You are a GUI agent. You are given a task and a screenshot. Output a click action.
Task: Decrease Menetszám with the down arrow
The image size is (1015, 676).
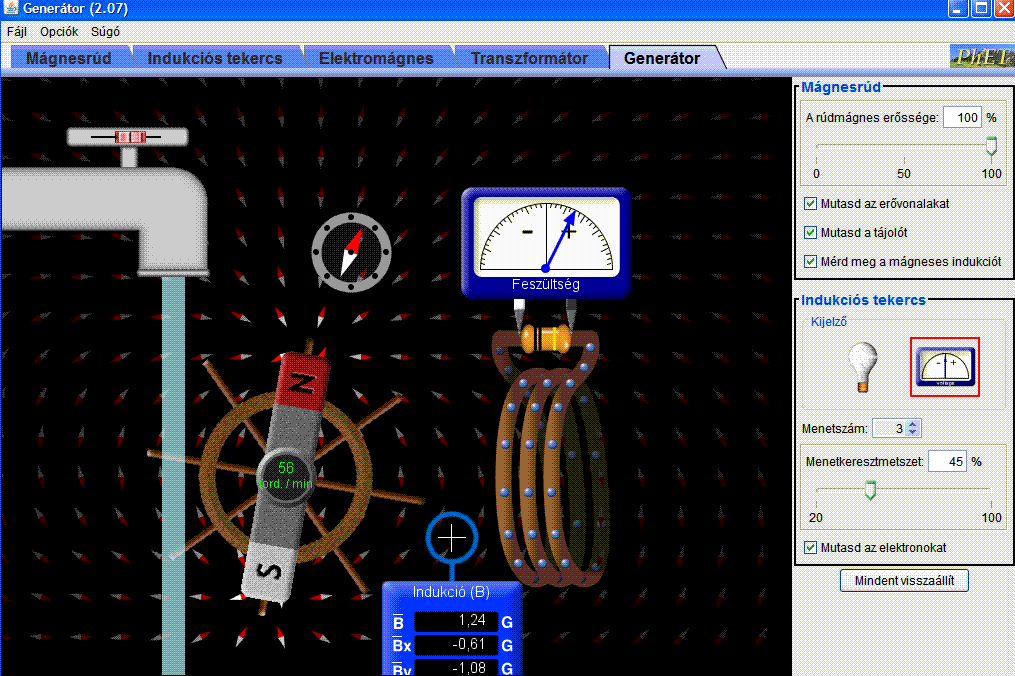point(912,433)
